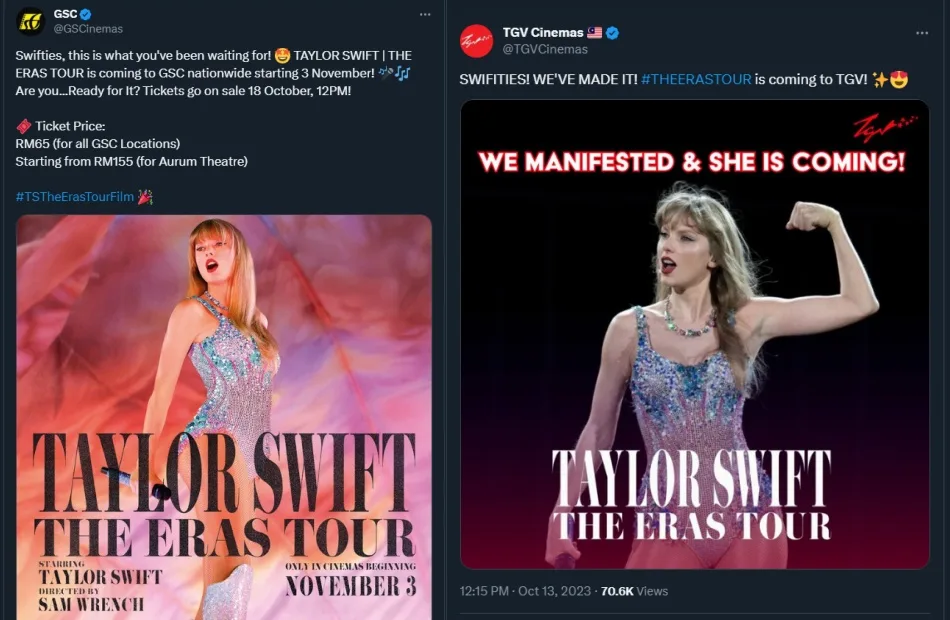Click the 12:15 PM · Oct 13, 2023 timestamp
This screenshot has width=950, height=620.
tap(525, 591)
